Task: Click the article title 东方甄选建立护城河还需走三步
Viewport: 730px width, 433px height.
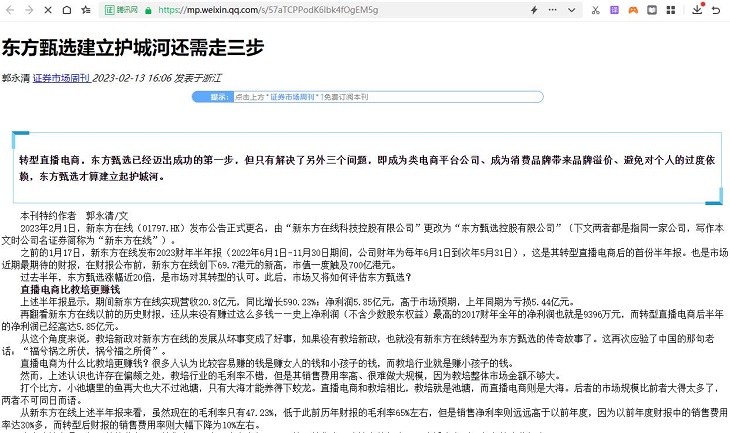Action: pyautogui.click(x=135, y=48)
